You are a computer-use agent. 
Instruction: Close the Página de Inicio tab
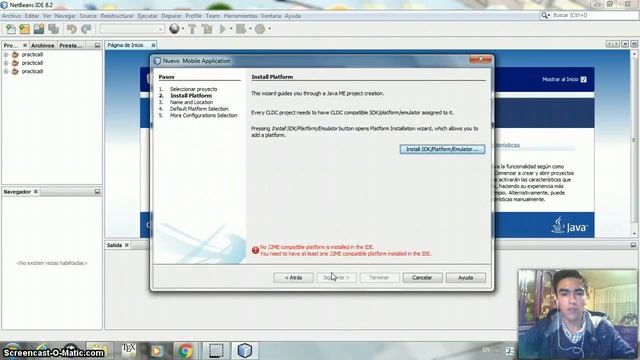(x=153, y=45)
